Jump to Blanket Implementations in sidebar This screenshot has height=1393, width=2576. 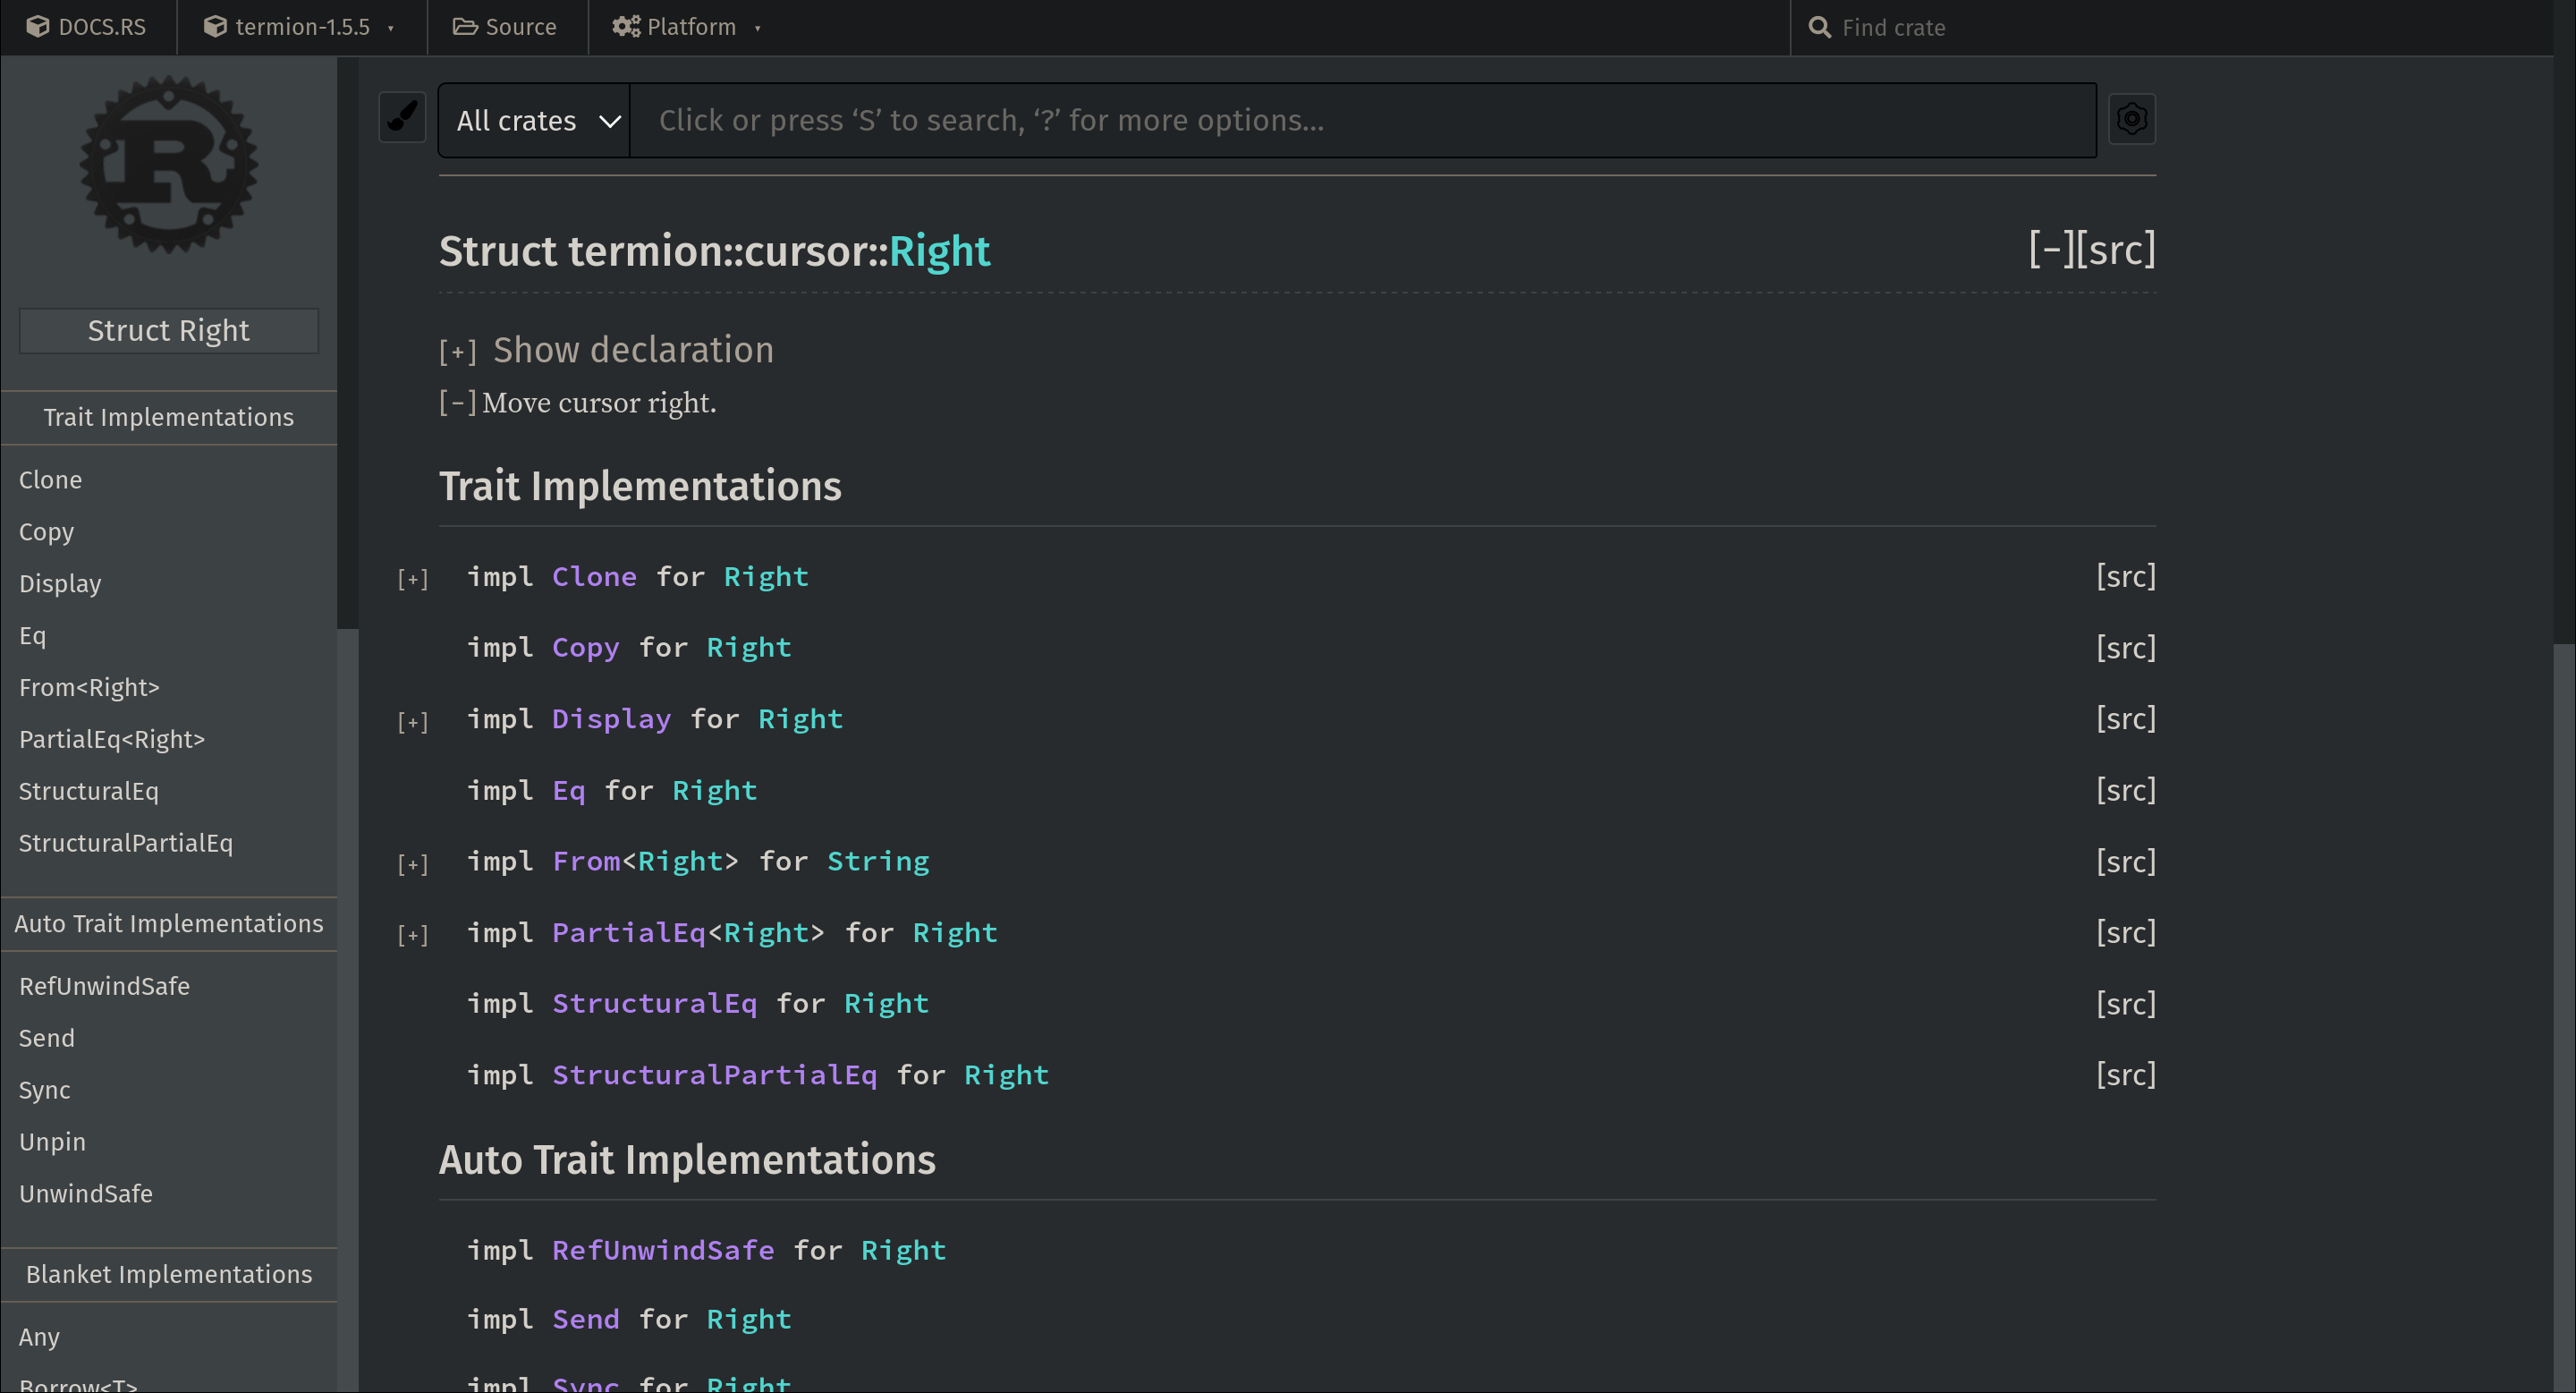168,1274
